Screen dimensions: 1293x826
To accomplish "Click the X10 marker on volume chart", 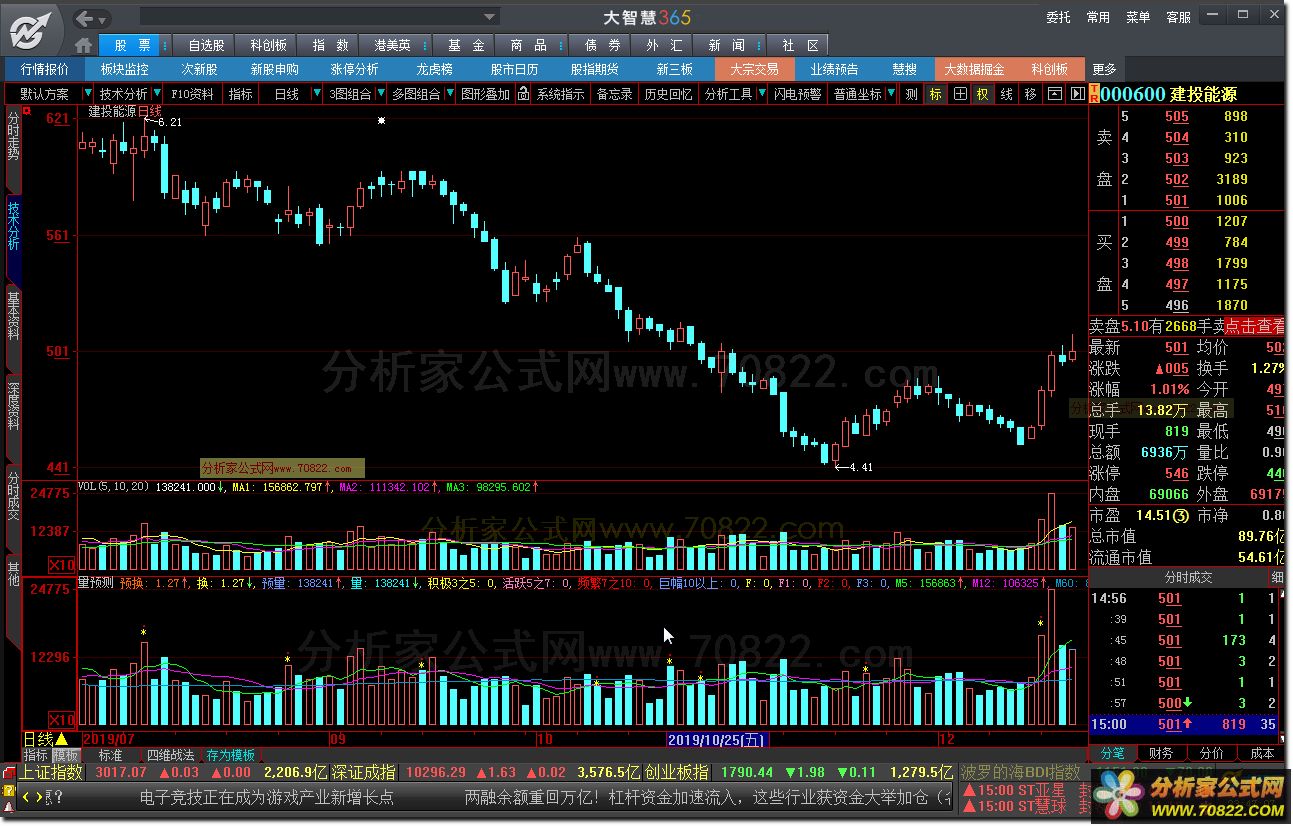I will (64, 565).
